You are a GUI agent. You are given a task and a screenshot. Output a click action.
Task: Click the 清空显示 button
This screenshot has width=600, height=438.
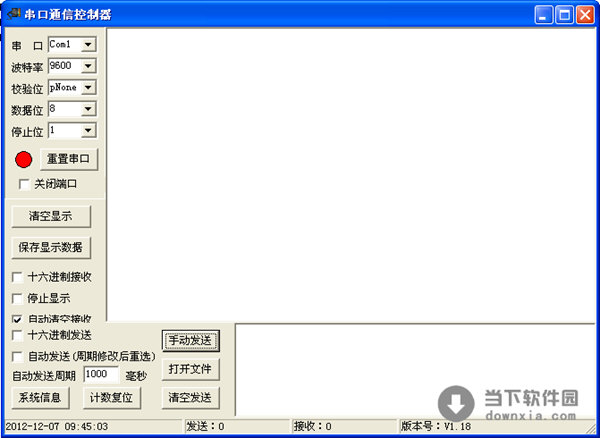click(50, 216)
